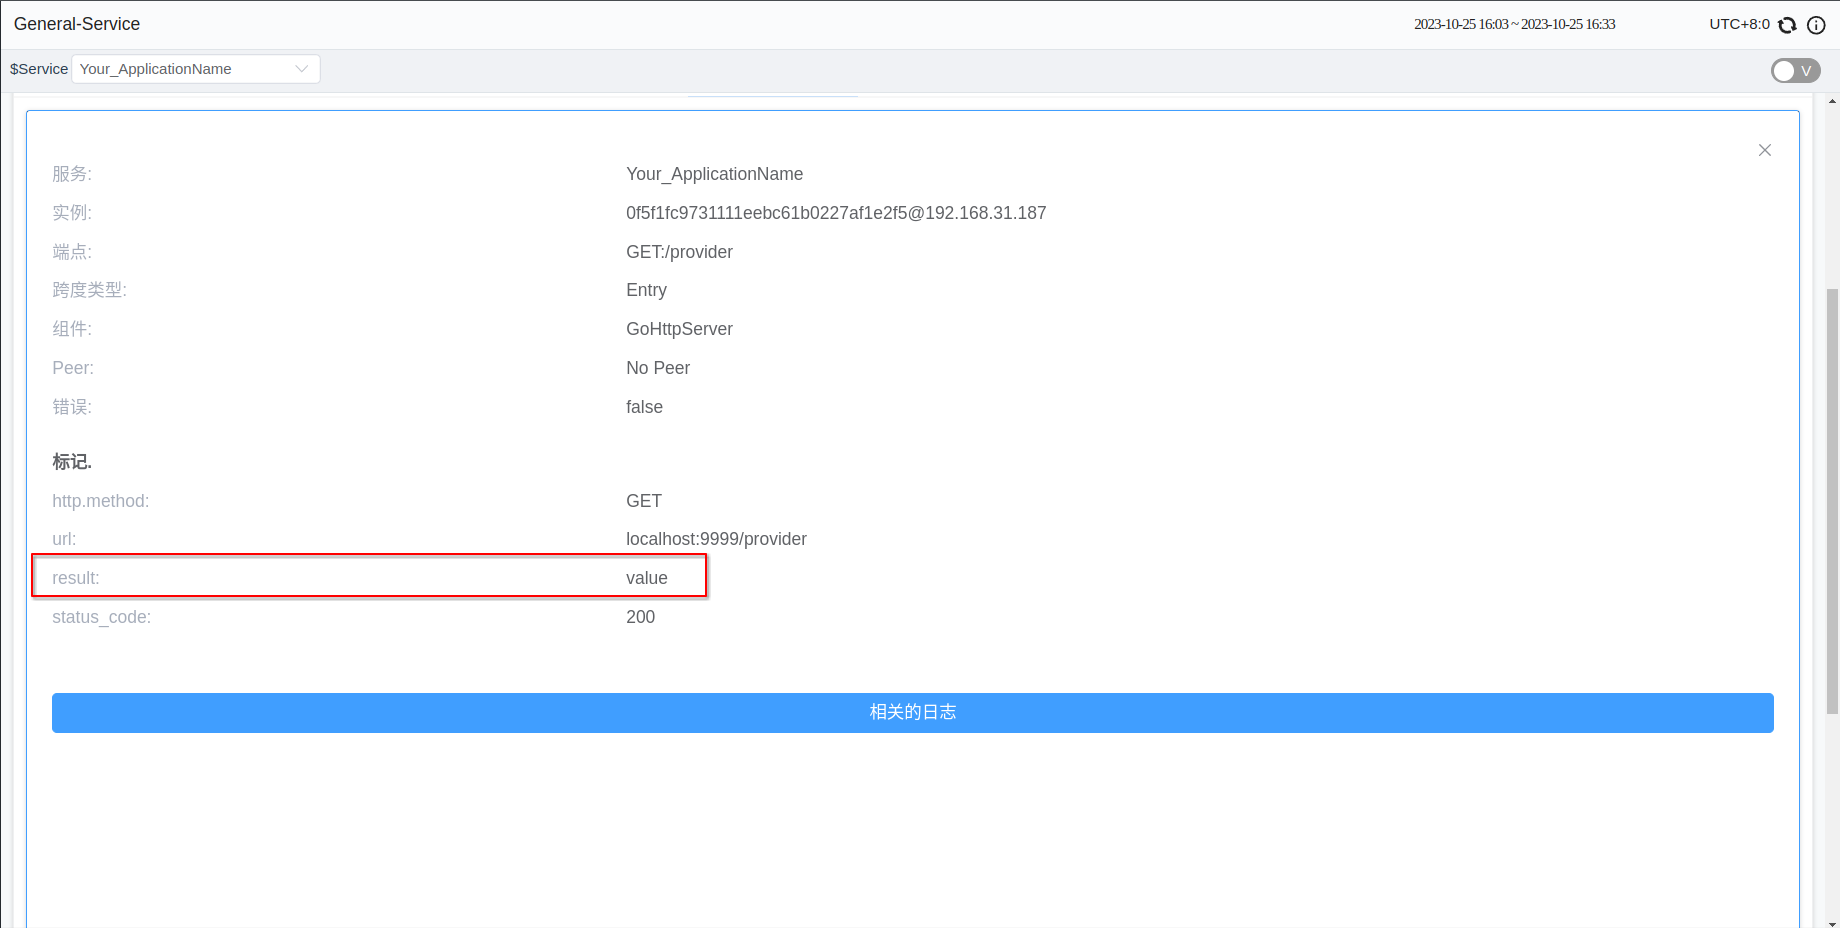Close the span detail panel
This screenshot has height=928, width=1840.
pos(1764,150)
